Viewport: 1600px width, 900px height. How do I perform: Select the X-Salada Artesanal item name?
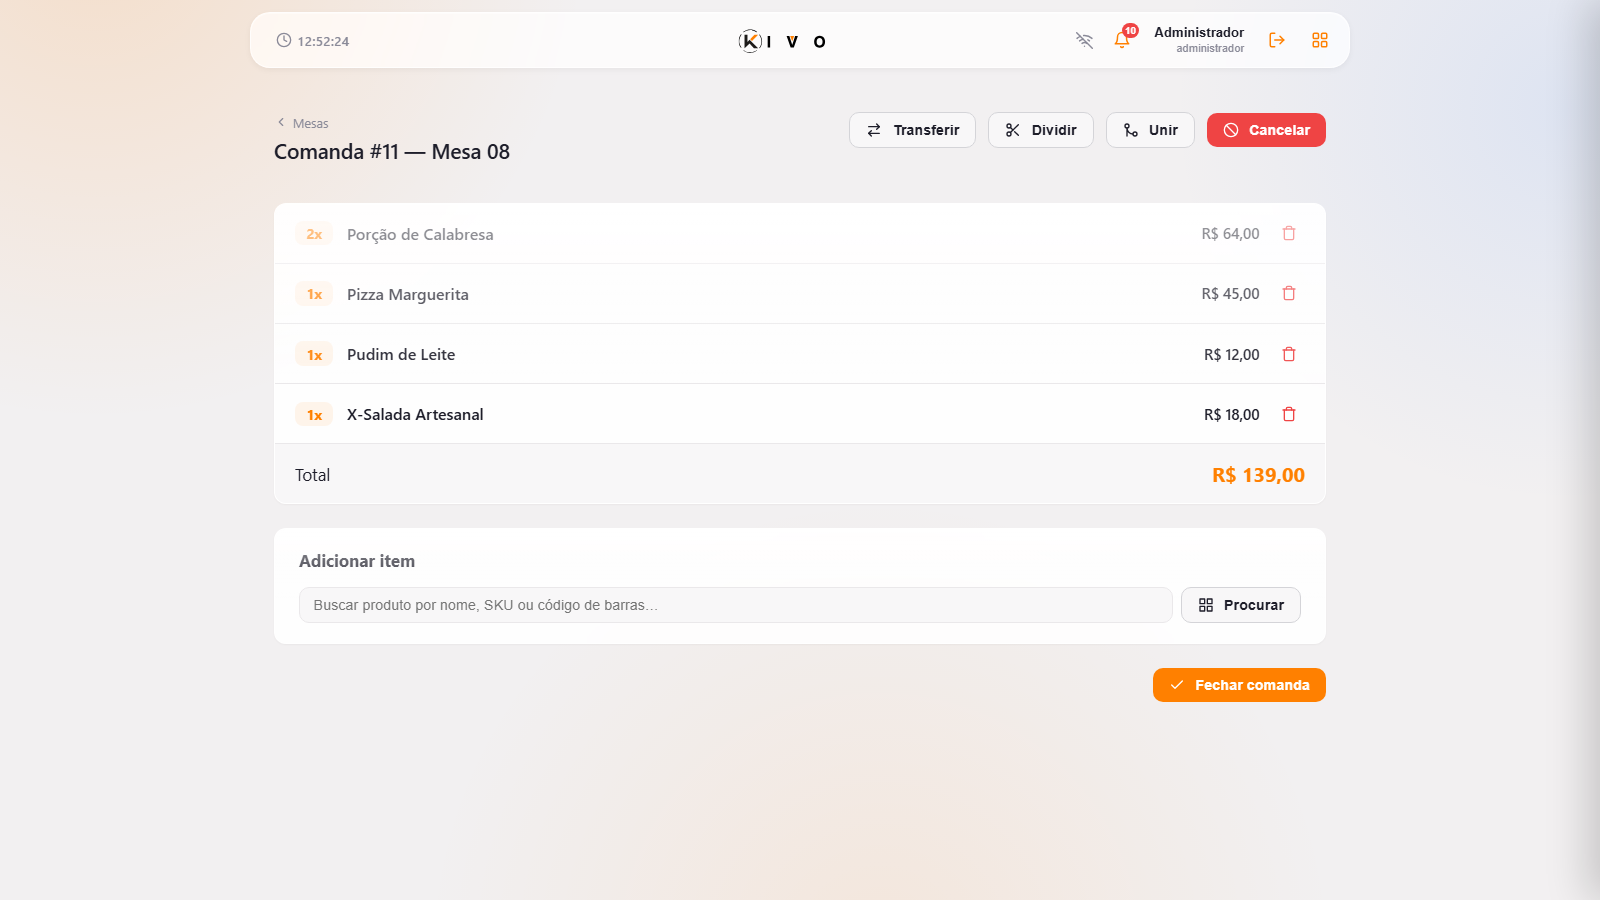[415, 414]
